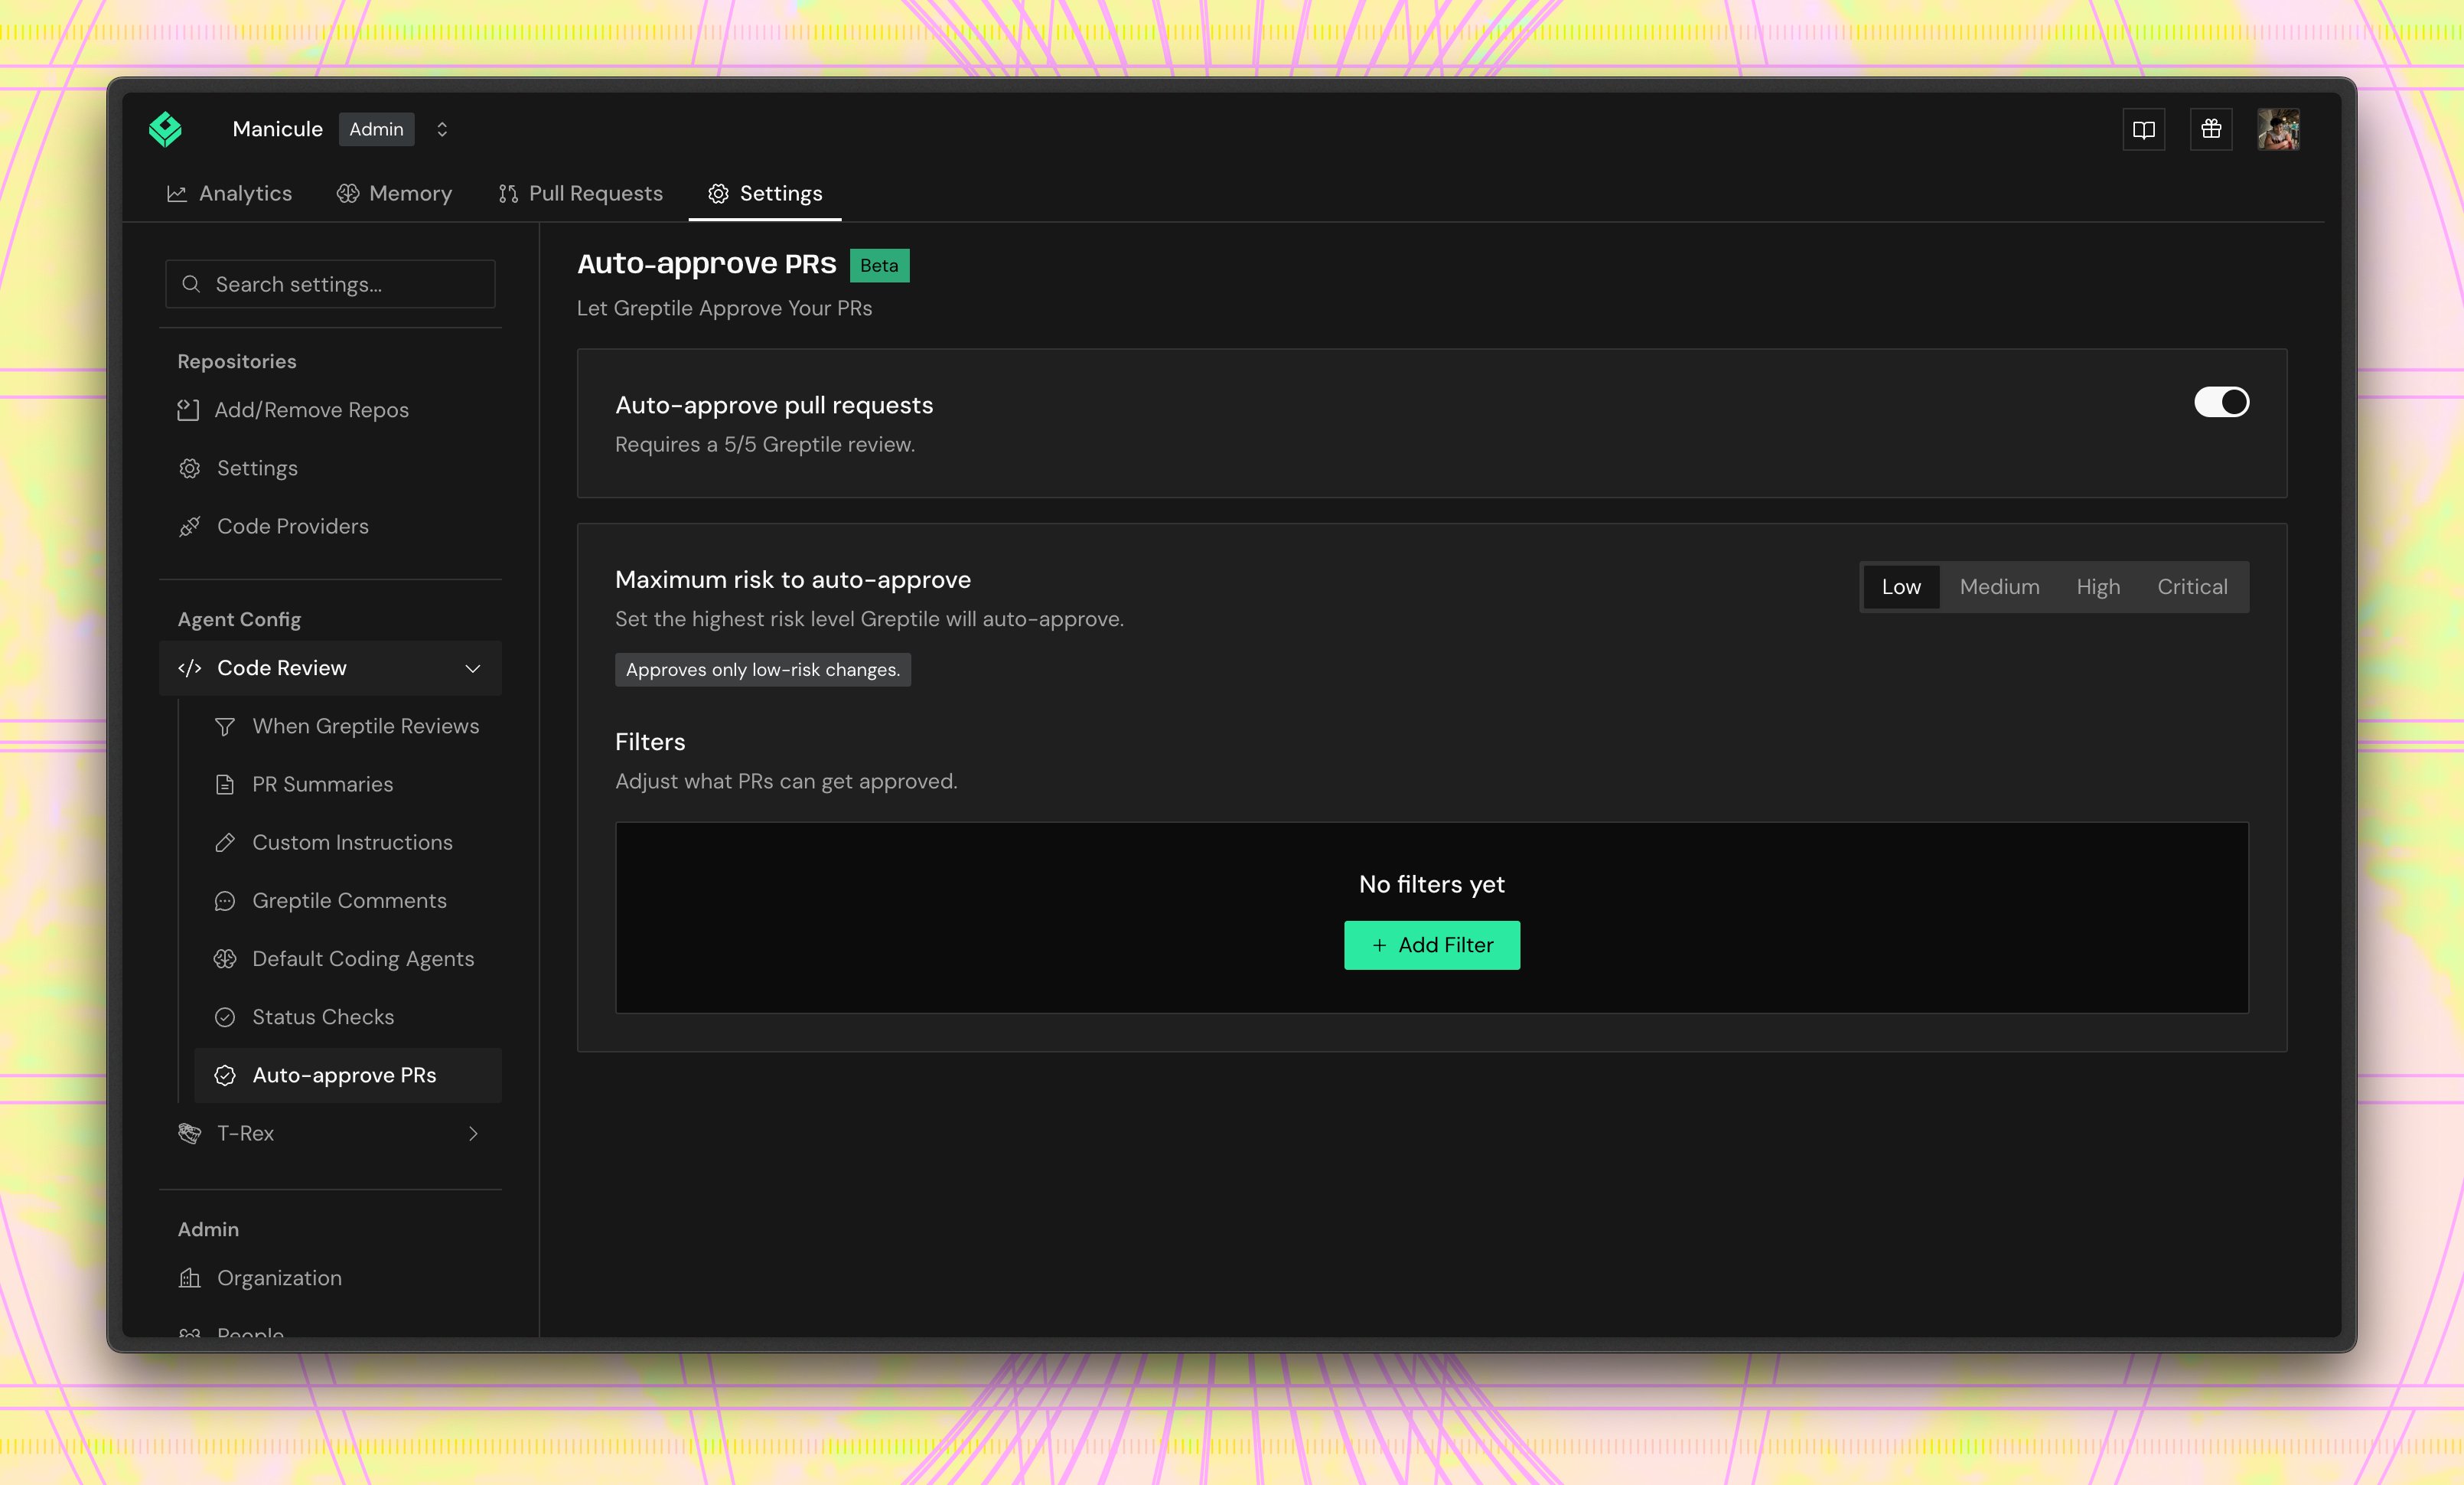The width and height of the screenshot is (2464, 1485).
Task: Open When Greptile Reviews settings
Action: click(348, 726)
